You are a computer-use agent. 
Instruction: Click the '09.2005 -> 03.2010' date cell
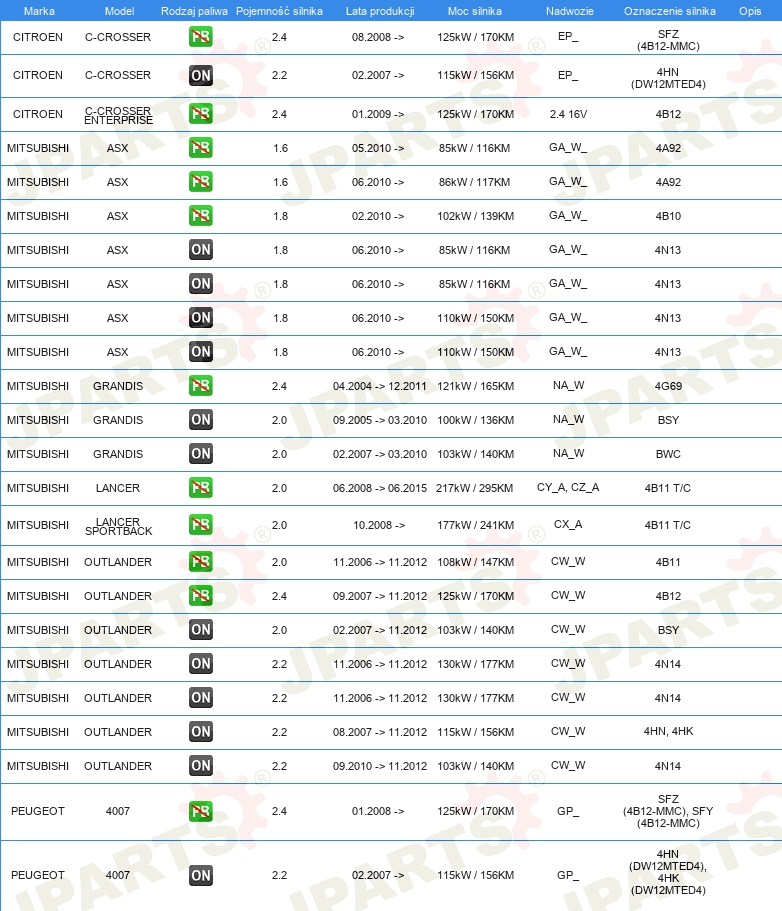379,420
